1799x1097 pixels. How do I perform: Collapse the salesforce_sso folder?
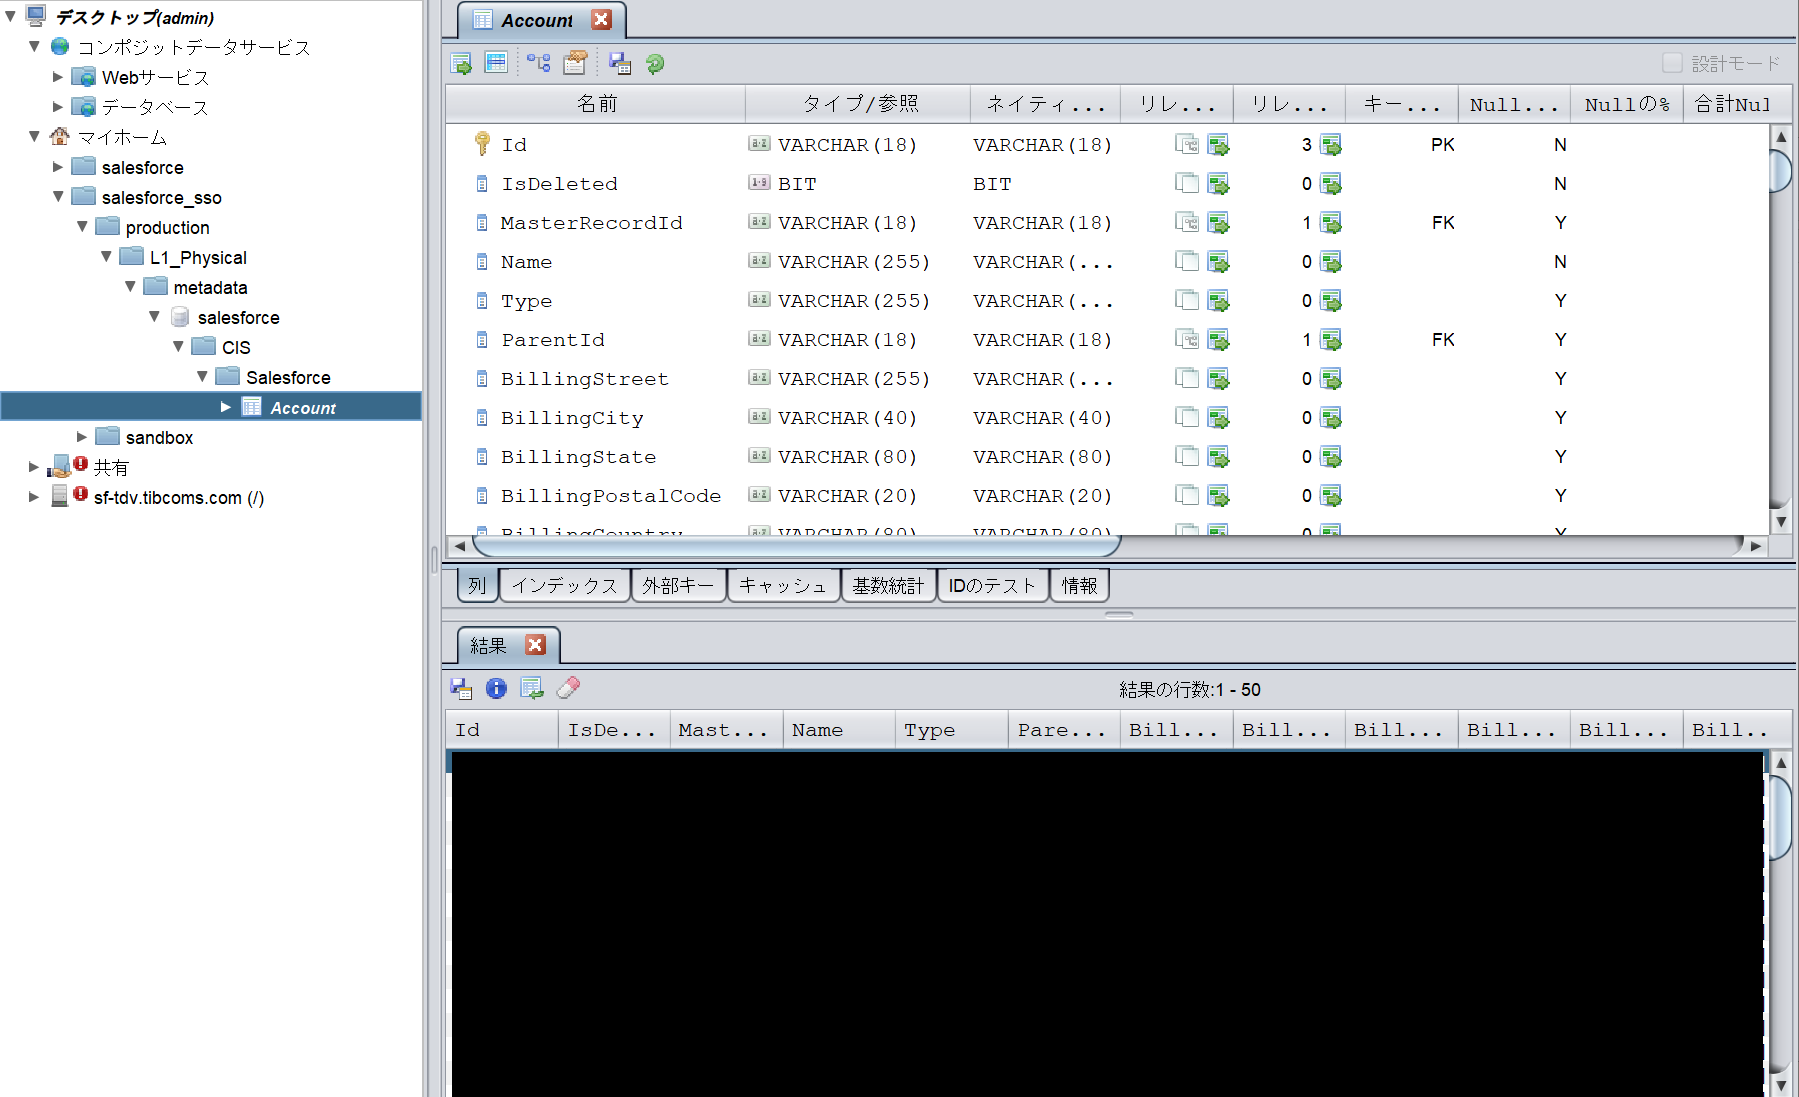58,196
